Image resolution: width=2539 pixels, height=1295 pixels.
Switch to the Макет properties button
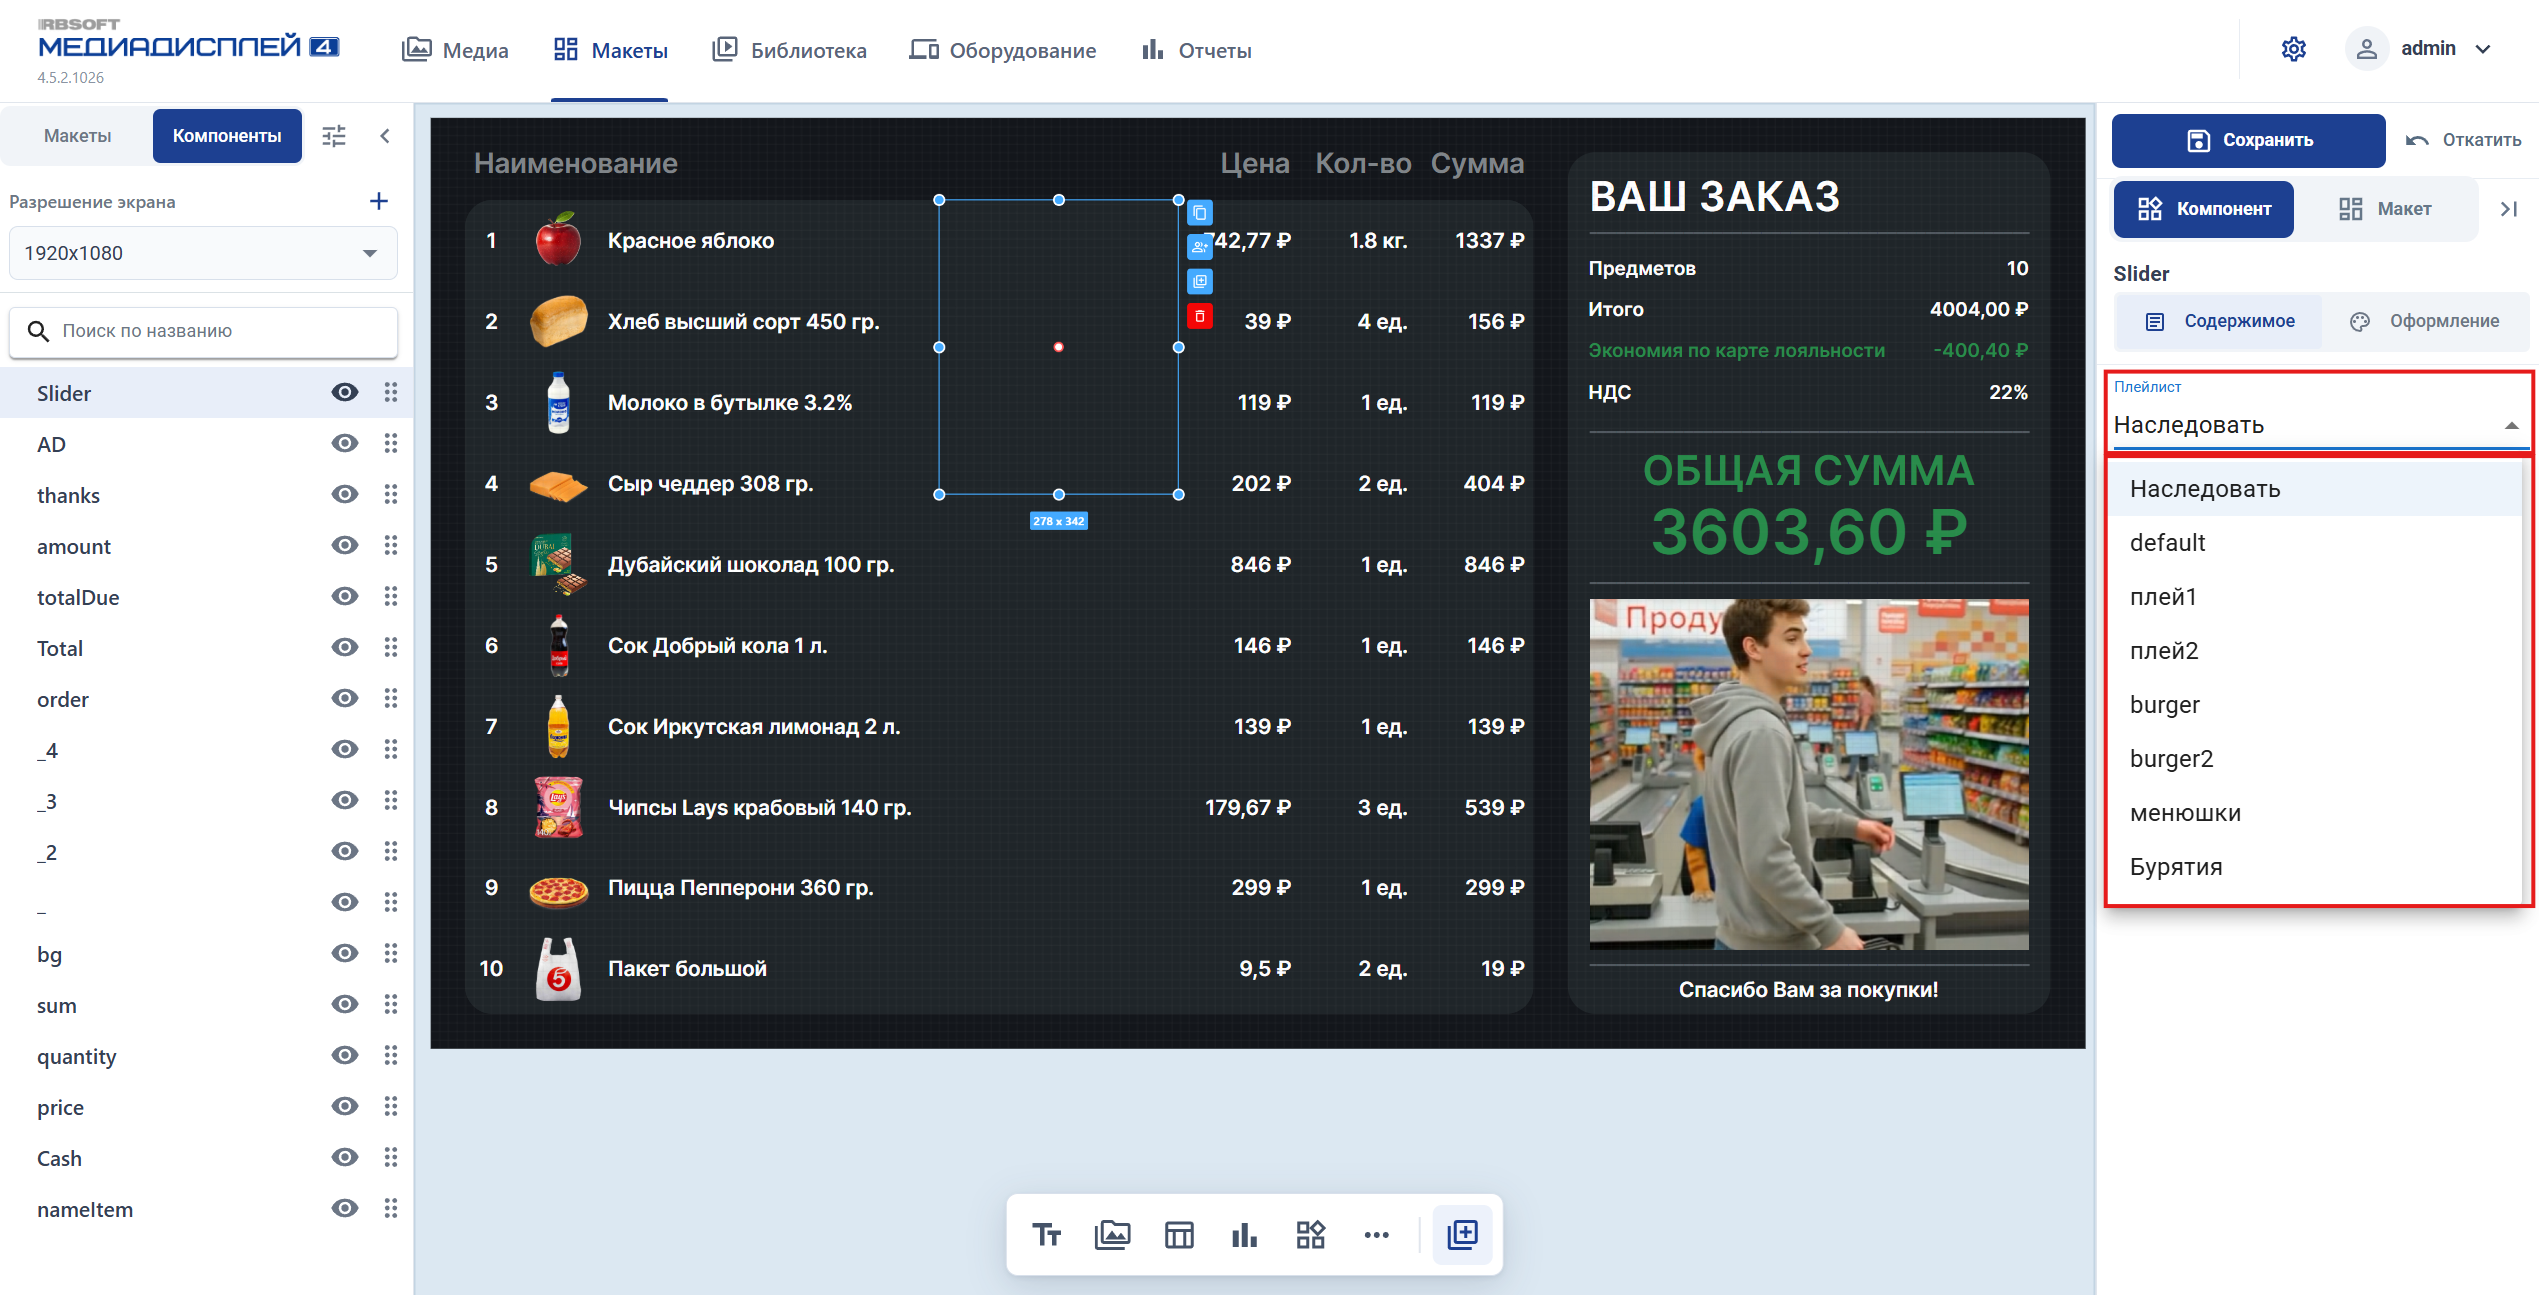(2385, 209)
